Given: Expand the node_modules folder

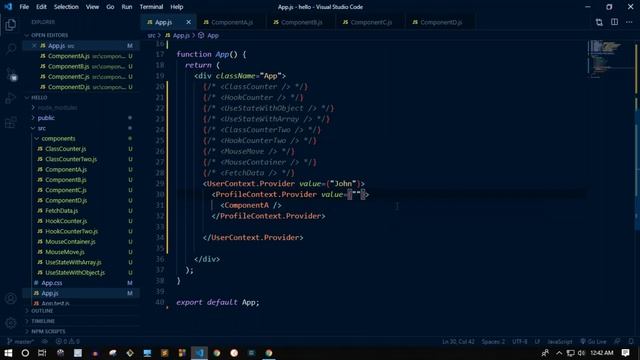Looking at the screenshot, I should click(x=57, y=107).
